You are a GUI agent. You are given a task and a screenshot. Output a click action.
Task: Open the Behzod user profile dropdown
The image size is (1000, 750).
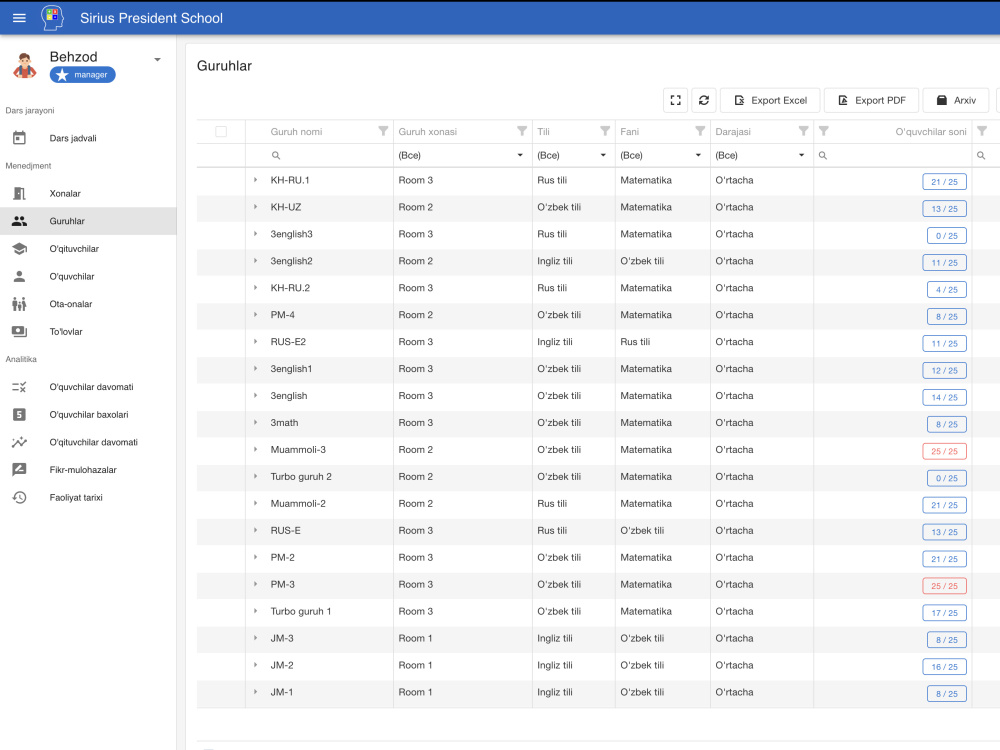[x=158, y=60]
